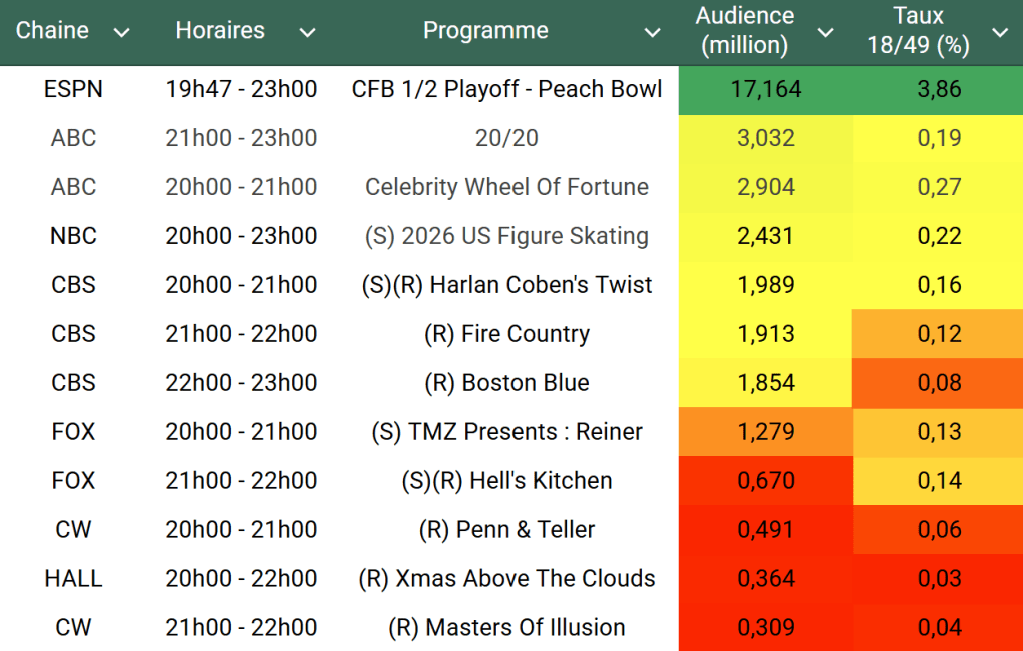
Task: Click the Fire Country programme cell
Action: (x=507, y=334)
